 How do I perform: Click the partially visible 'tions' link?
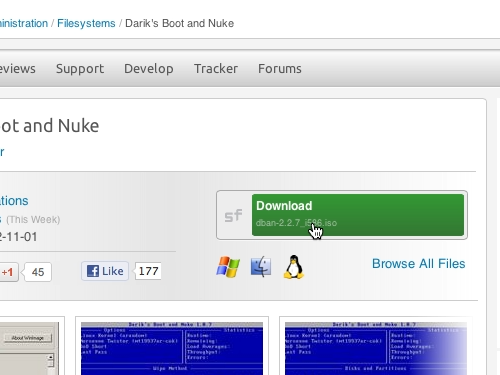click(14, 201)
